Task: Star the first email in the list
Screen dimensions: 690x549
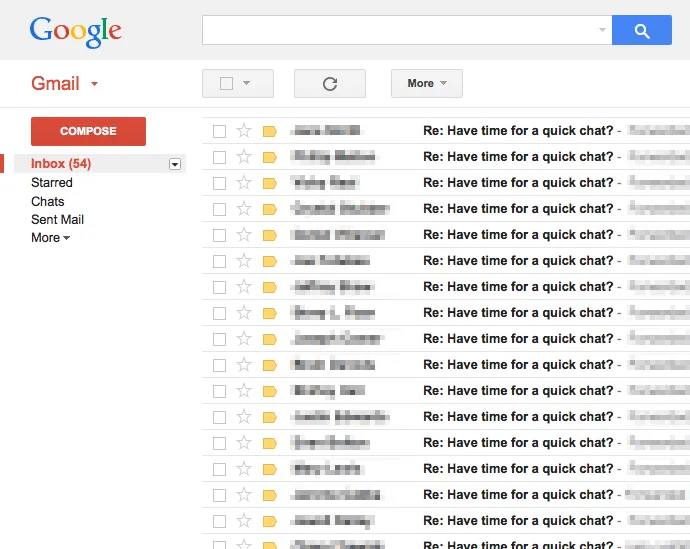Action: tap(244, 131)
